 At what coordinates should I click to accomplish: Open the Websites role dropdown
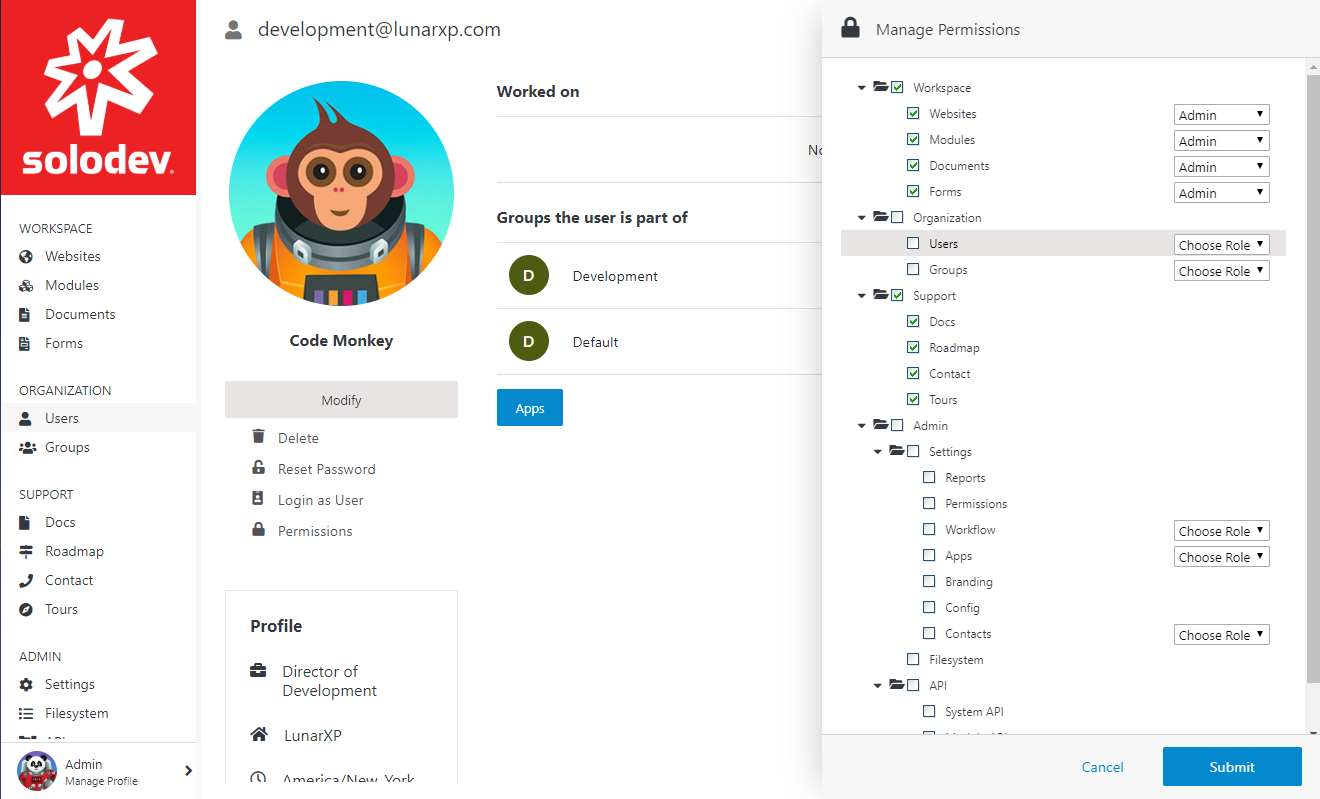[x=1221, y=115]
